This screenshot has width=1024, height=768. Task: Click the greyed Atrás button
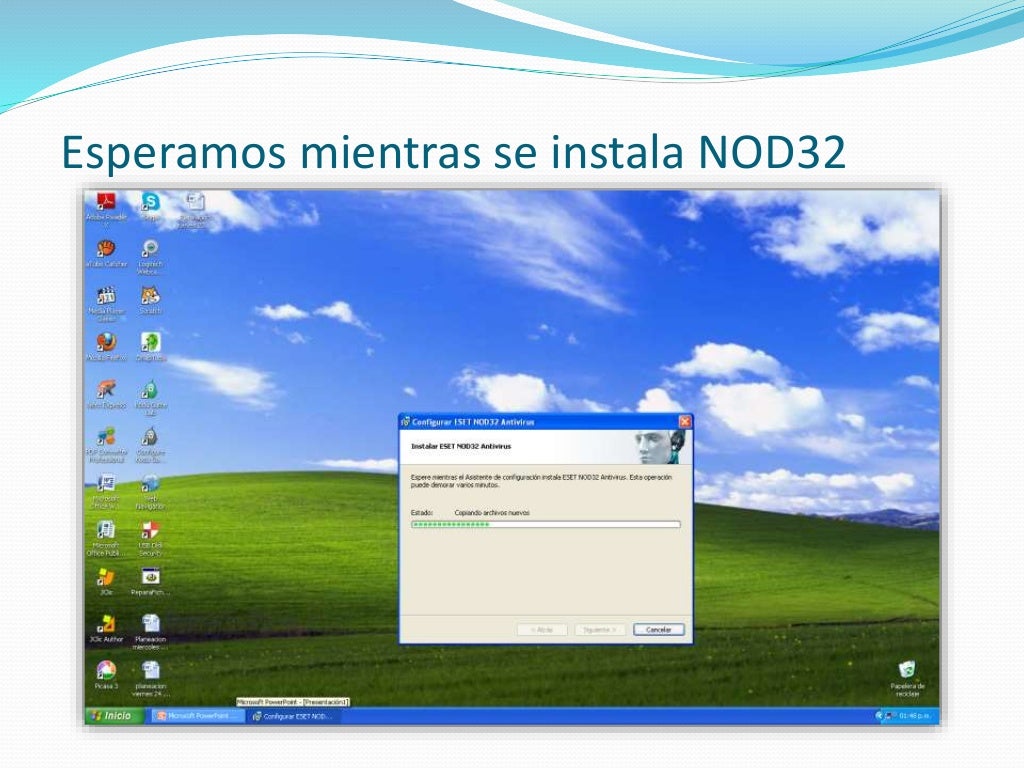542,630
